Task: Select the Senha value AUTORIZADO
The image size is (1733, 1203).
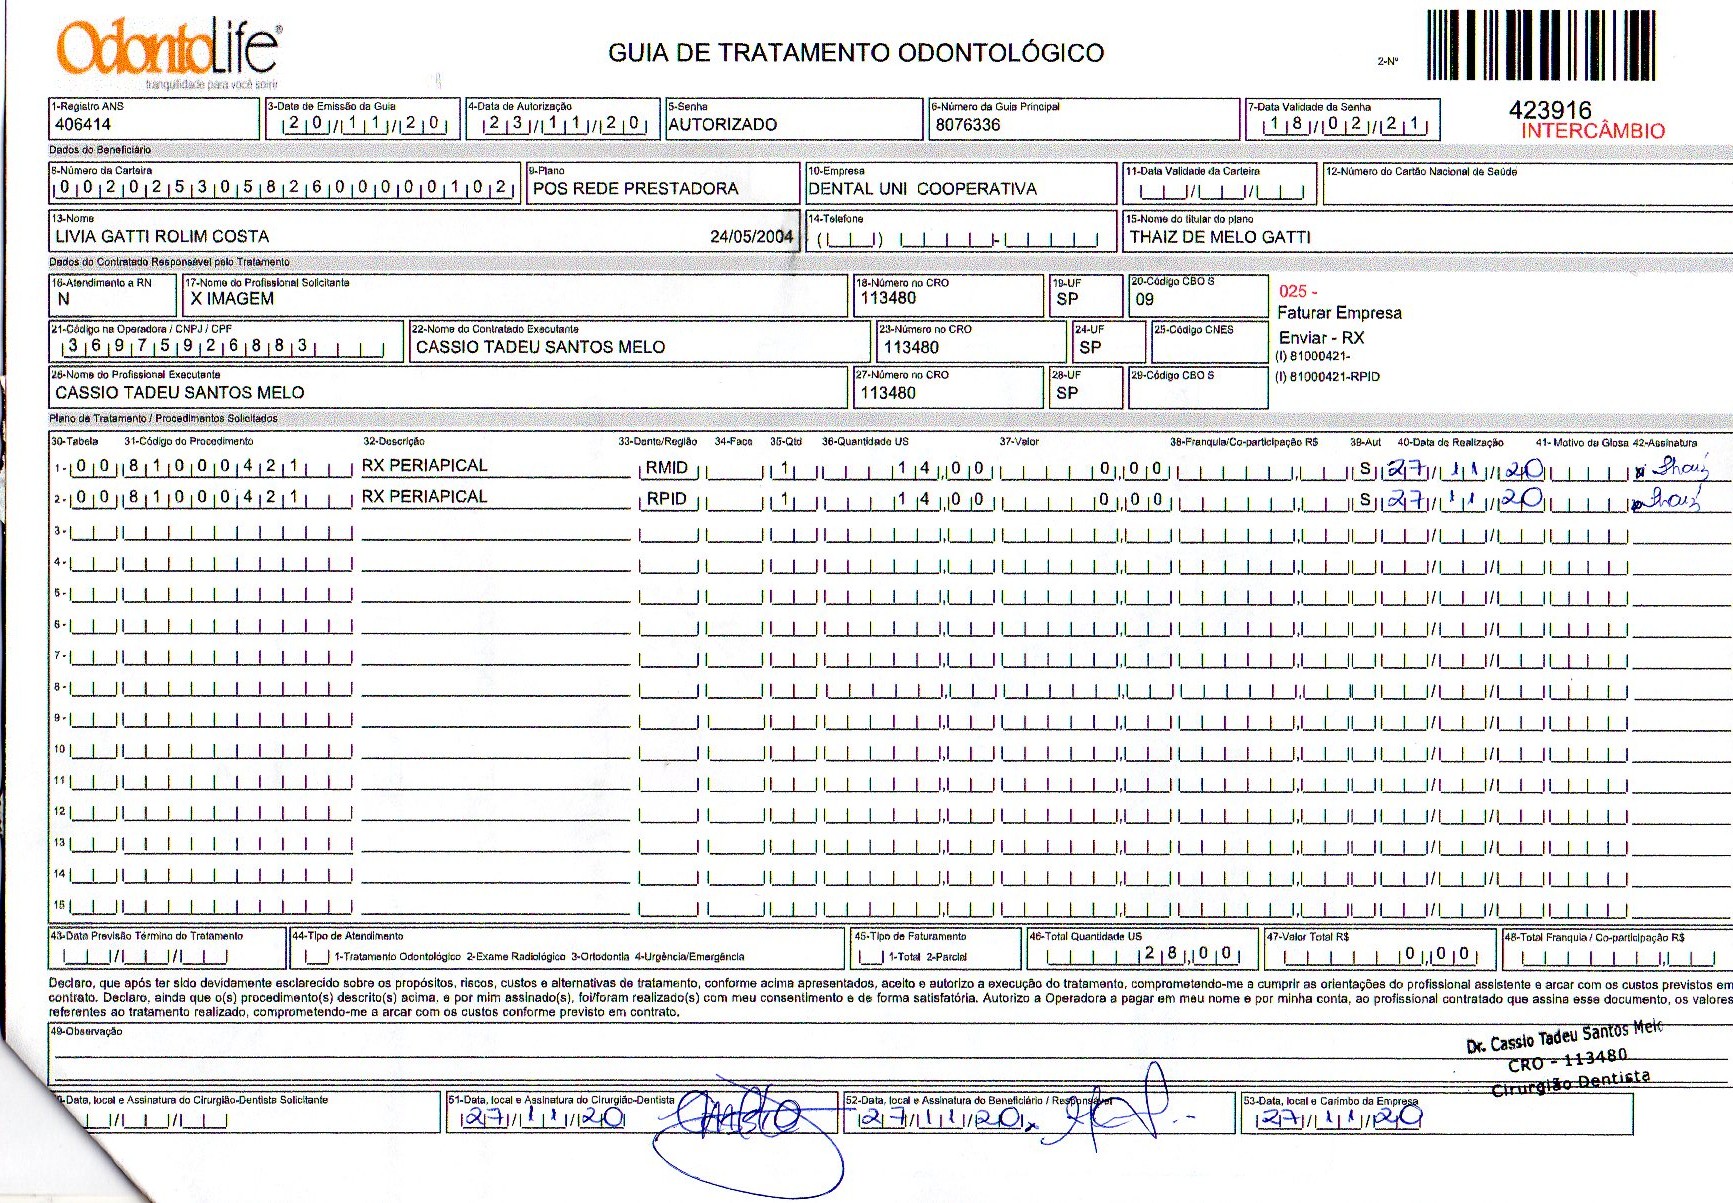Action: [722, 125]
